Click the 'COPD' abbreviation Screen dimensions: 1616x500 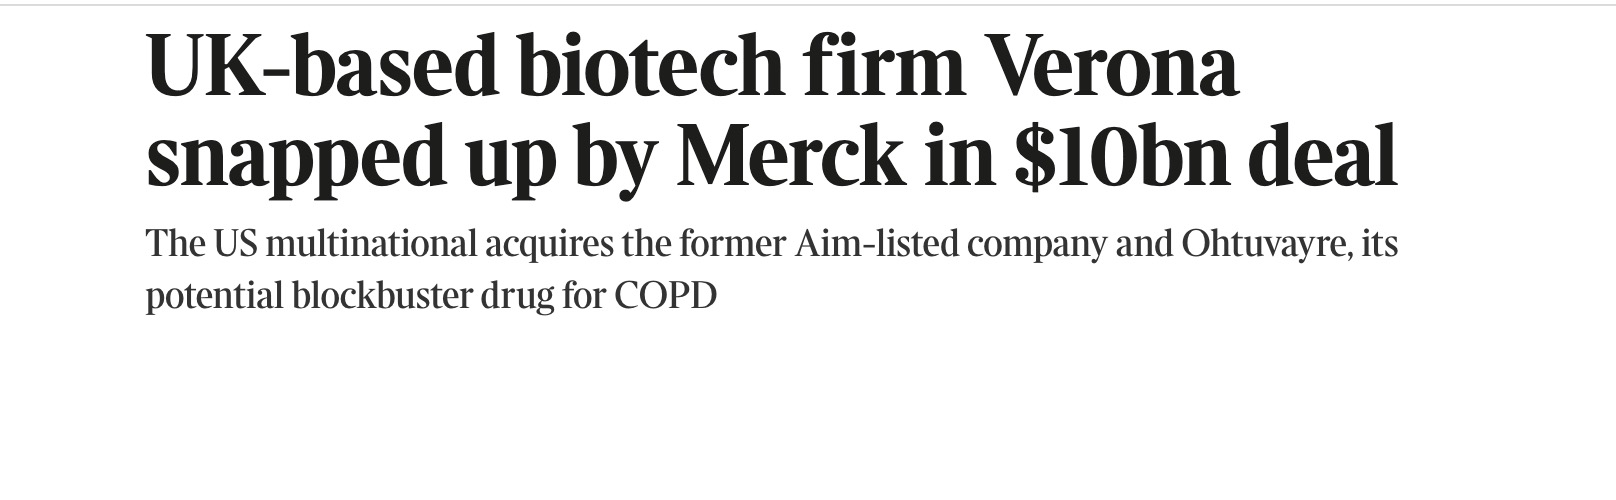click(x=665, y=296)
